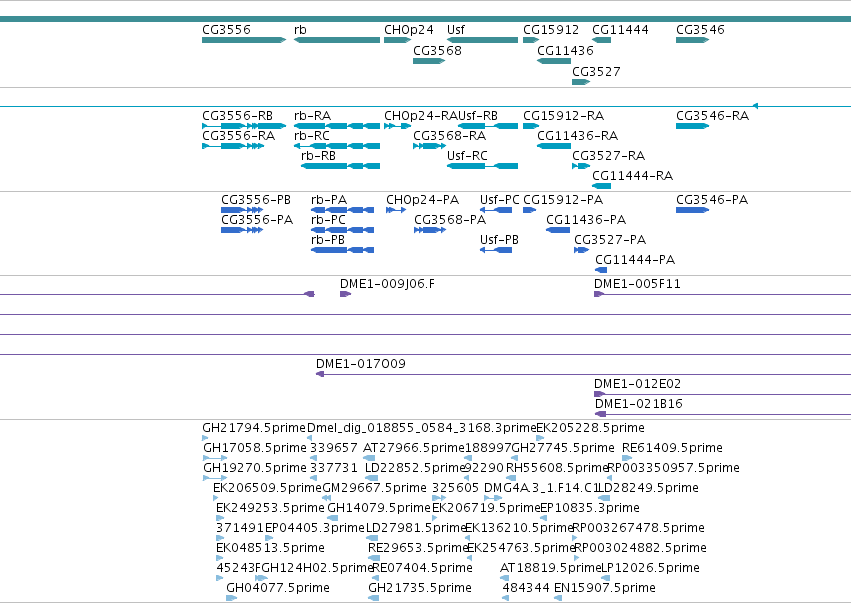The height and width of the screenshot is (603, 851).
Task: Open protein Usf-PB
Action: pyautogui.click(x=496, y=250)
